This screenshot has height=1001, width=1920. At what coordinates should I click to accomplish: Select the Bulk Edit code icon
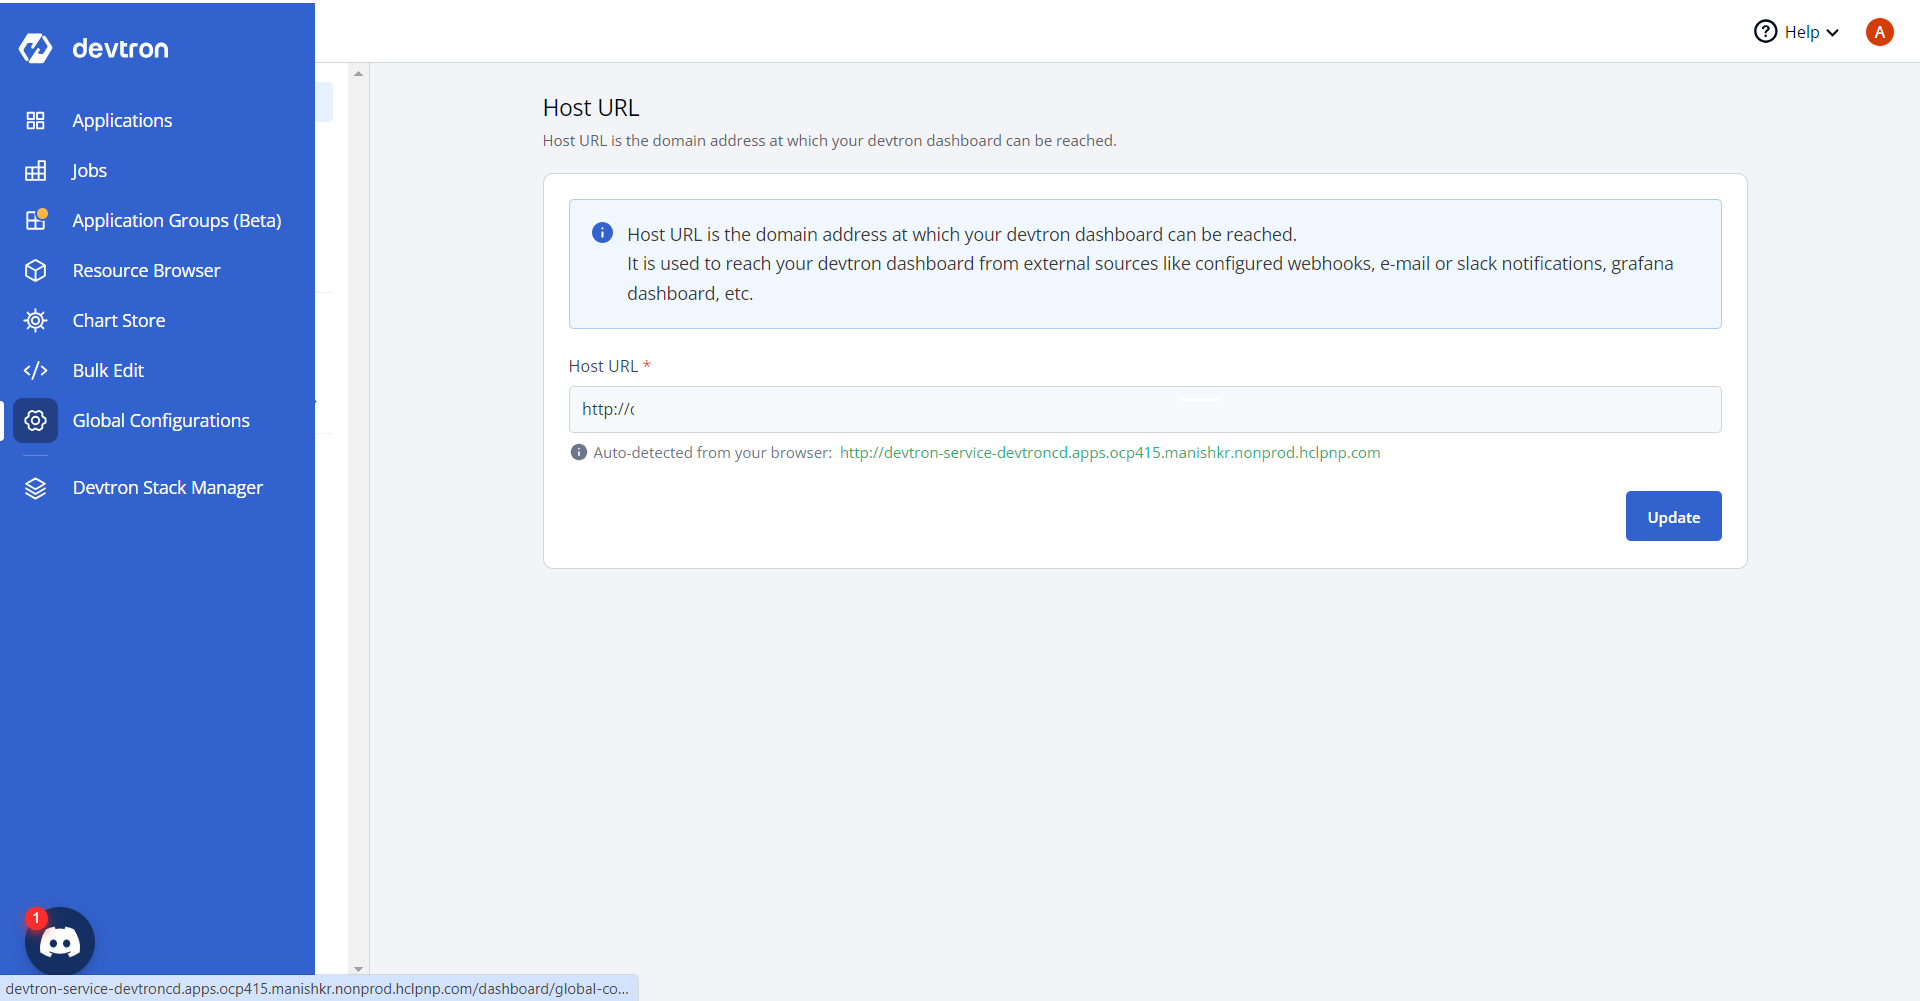click(x=36, y=371)
